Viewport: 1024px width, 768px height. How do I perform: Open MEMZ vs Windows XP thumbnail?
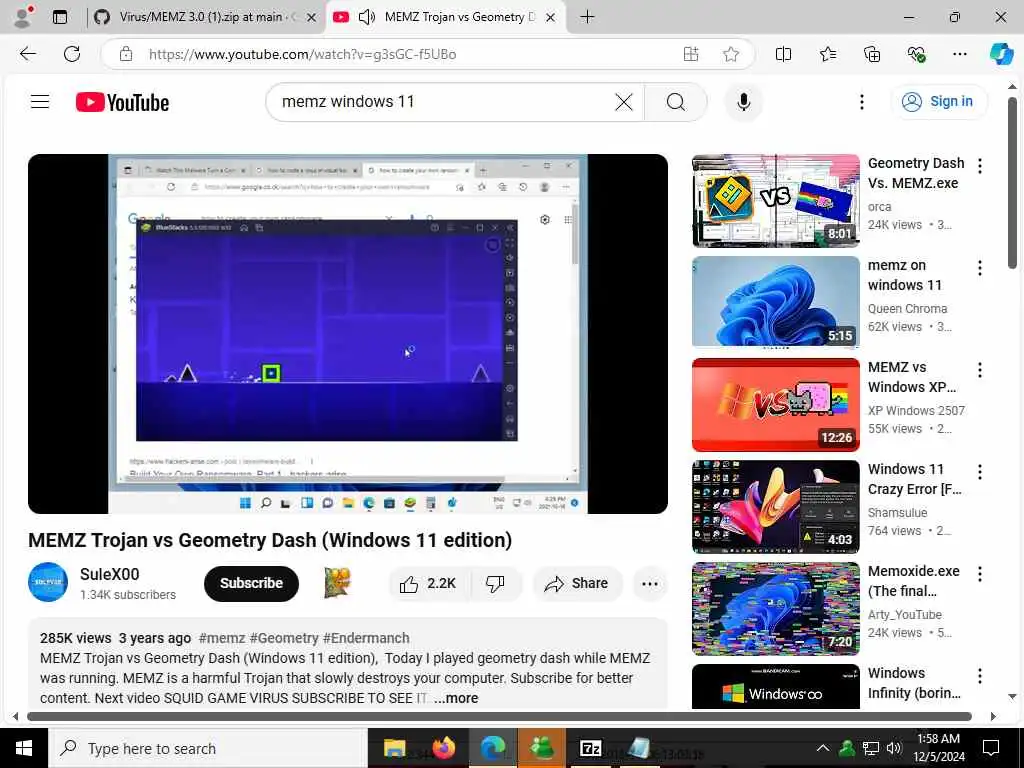coord(776,405)
